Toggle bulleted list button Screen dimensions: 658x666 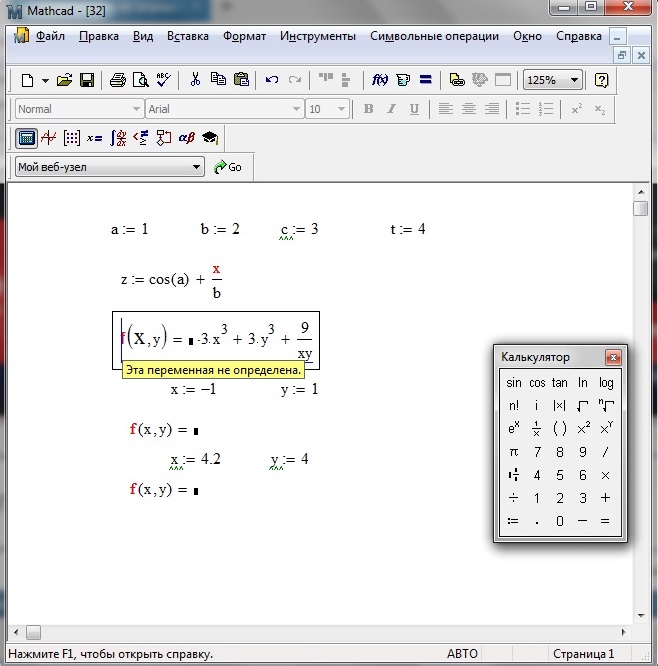523,109
